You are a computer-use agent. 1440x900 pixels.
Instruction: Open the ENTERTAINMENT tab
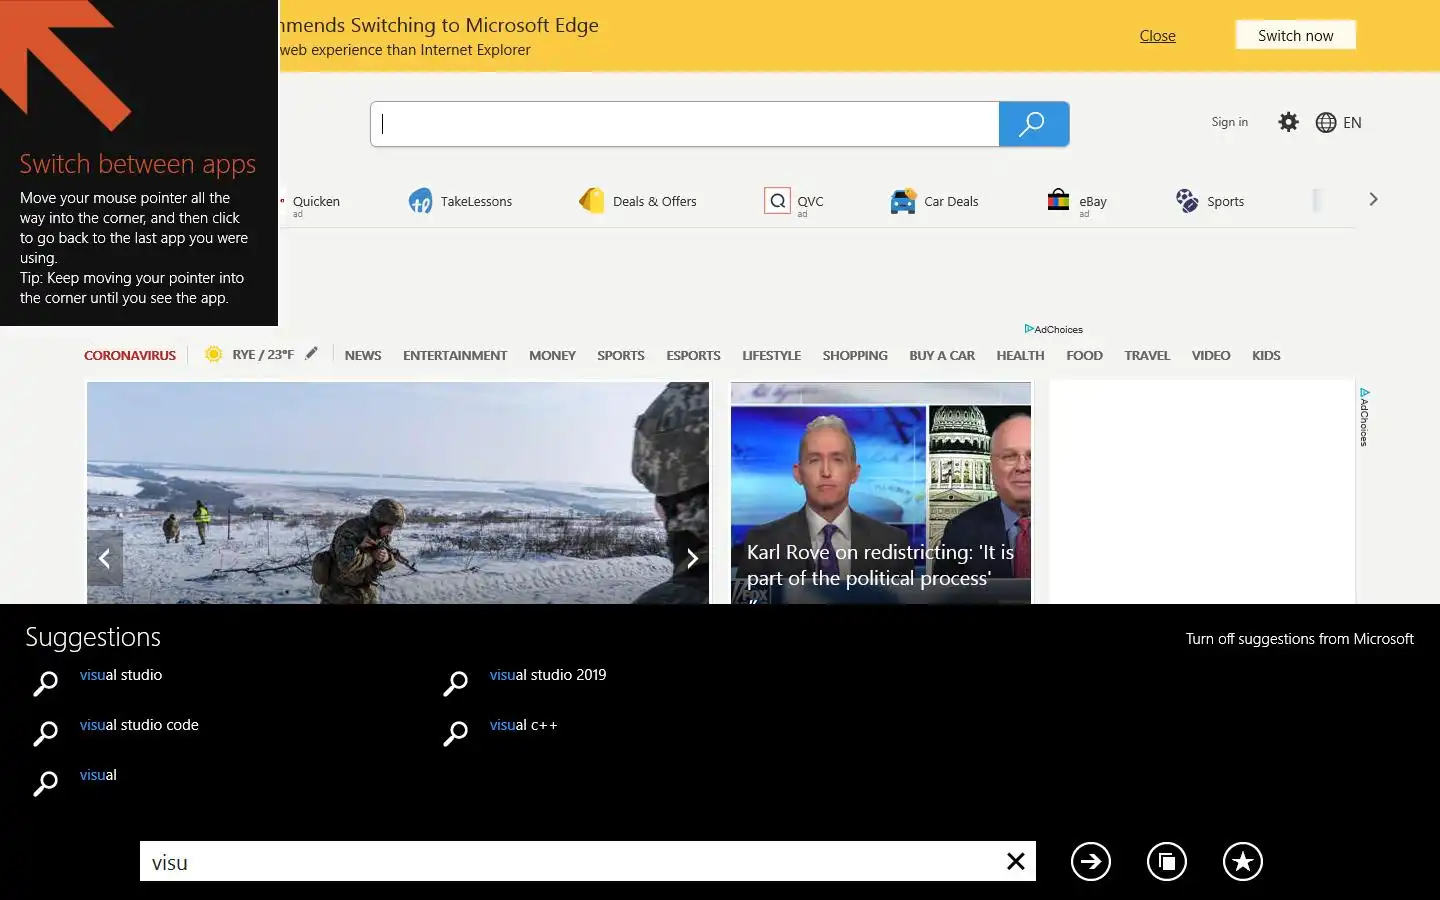[x=455, y=355]
